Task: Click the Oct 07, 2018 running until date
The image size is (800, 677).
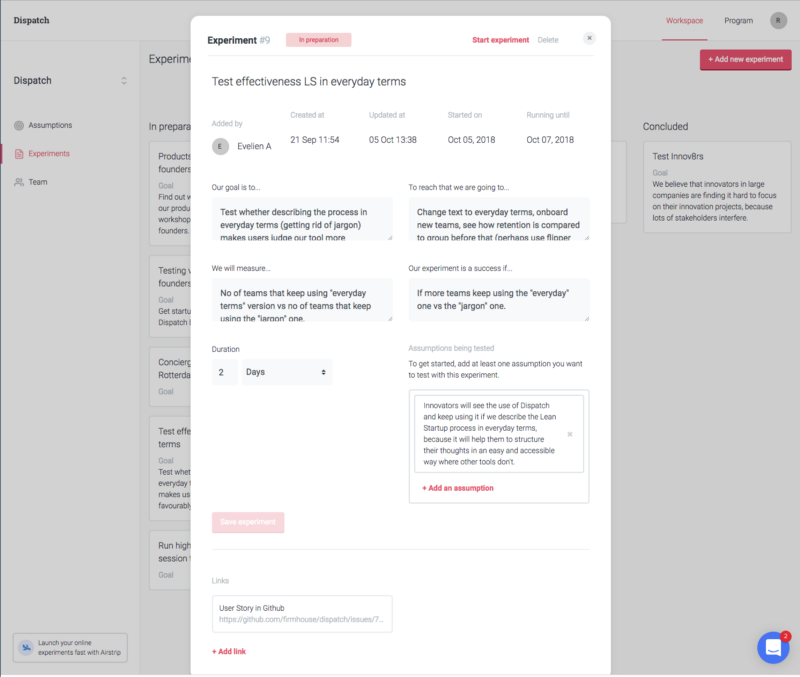Action: point(550,140)
